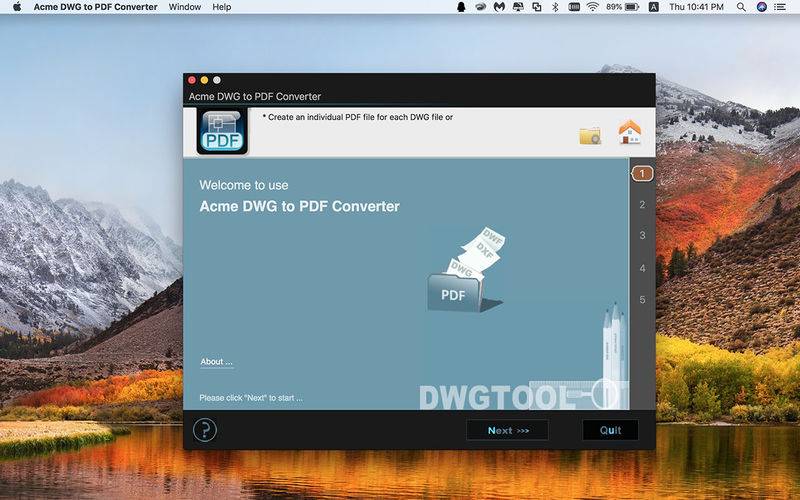
Task: Click the Next >>> button
Action: 508,430
